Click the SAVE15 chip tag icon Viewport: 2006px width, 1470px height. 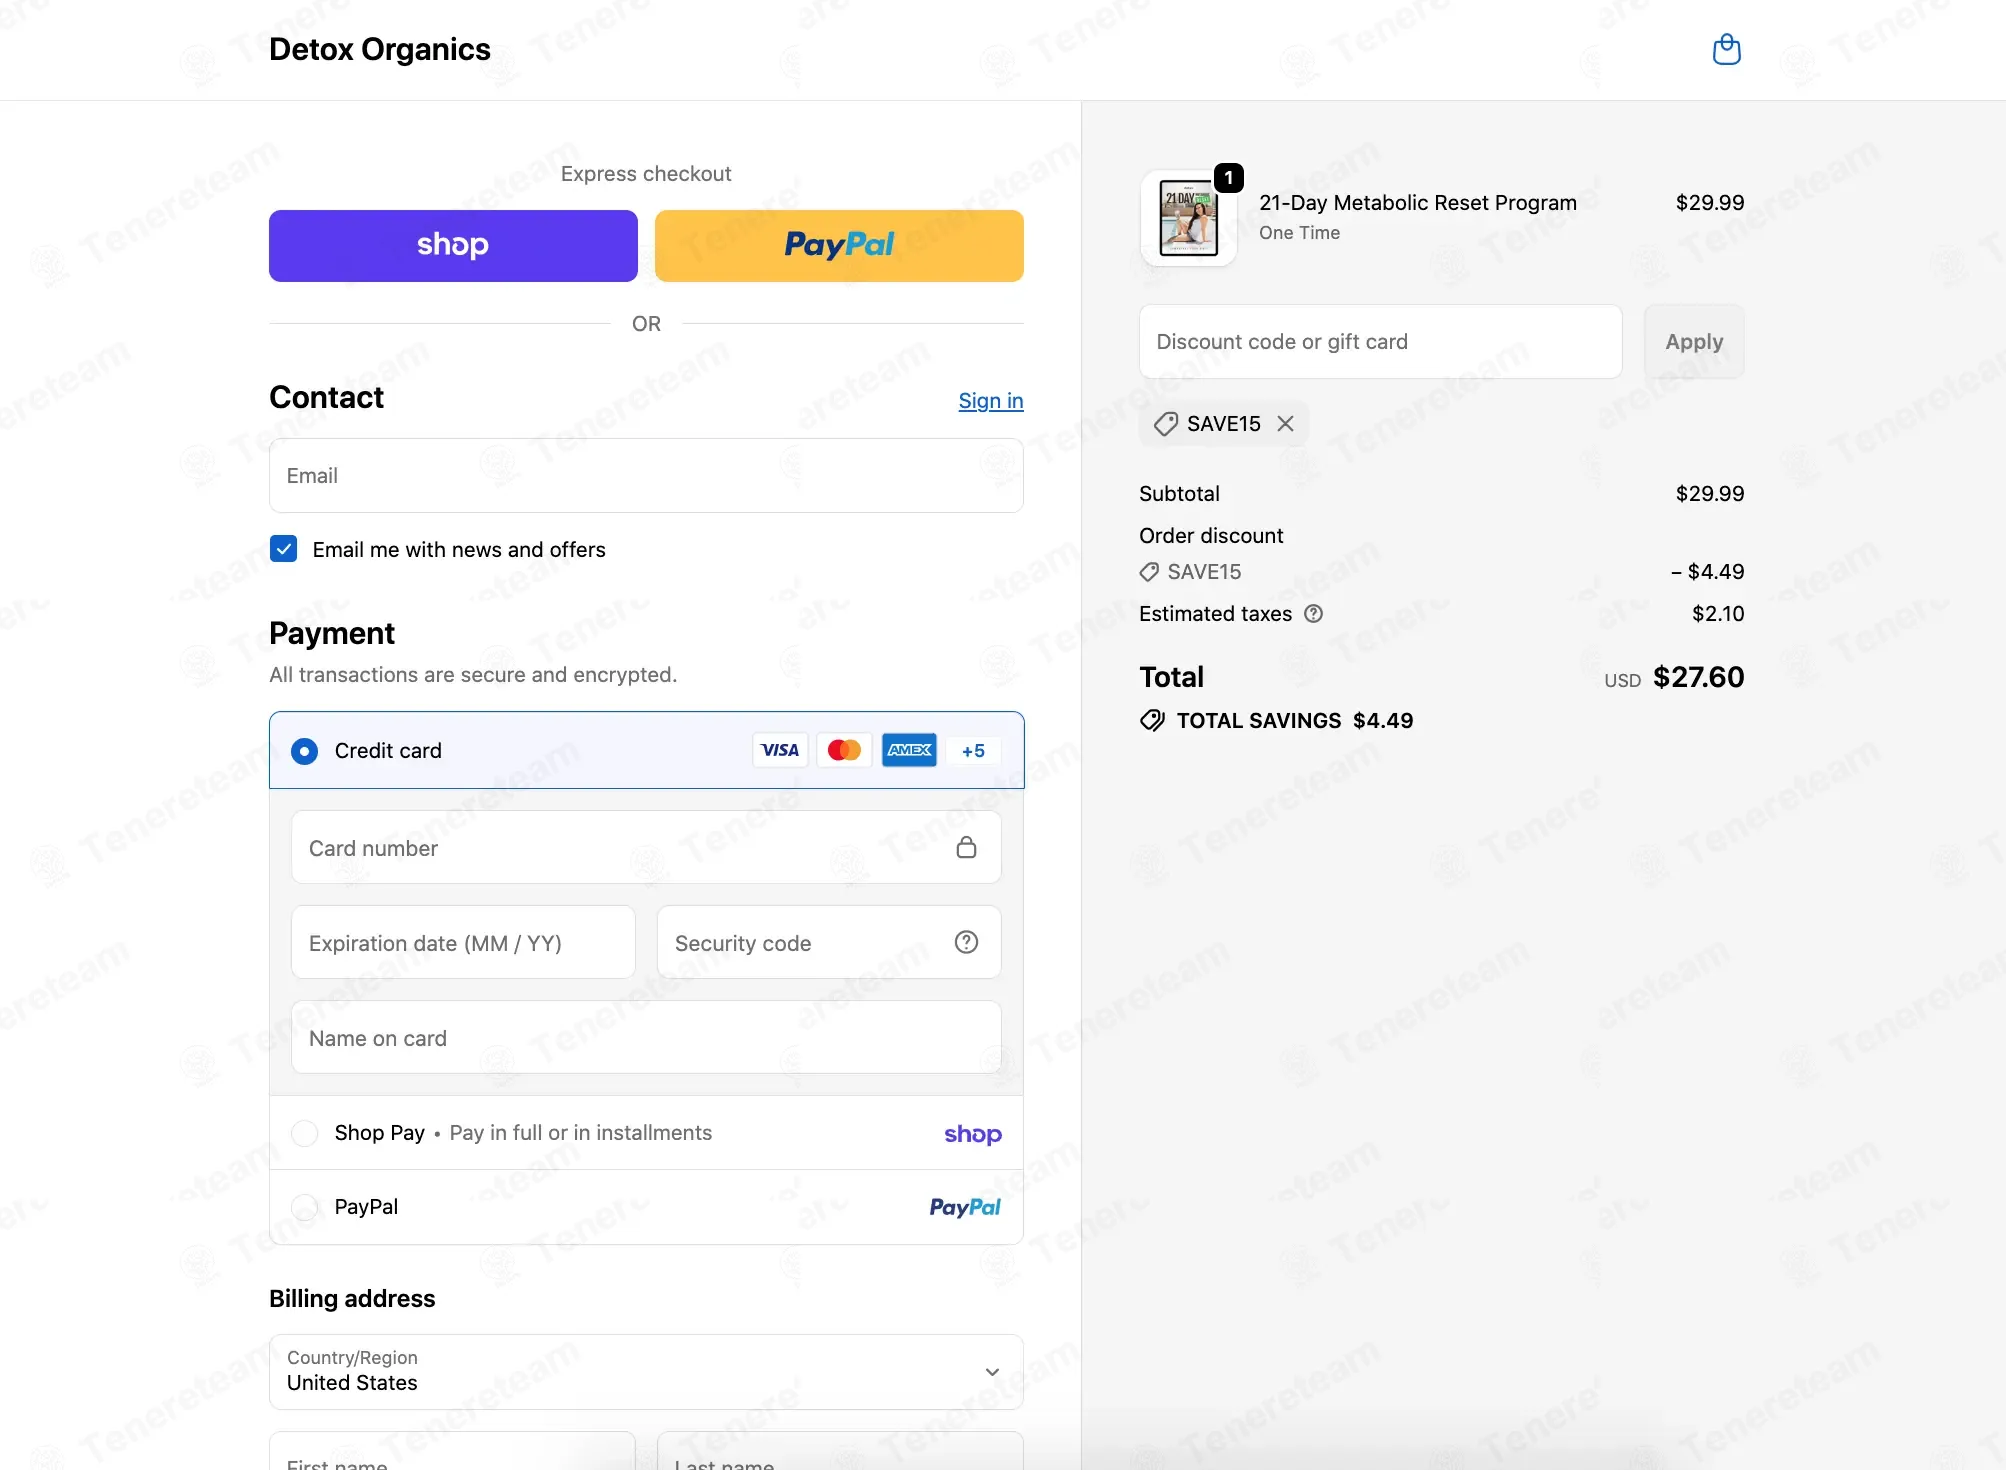(x=1166, y=424)
